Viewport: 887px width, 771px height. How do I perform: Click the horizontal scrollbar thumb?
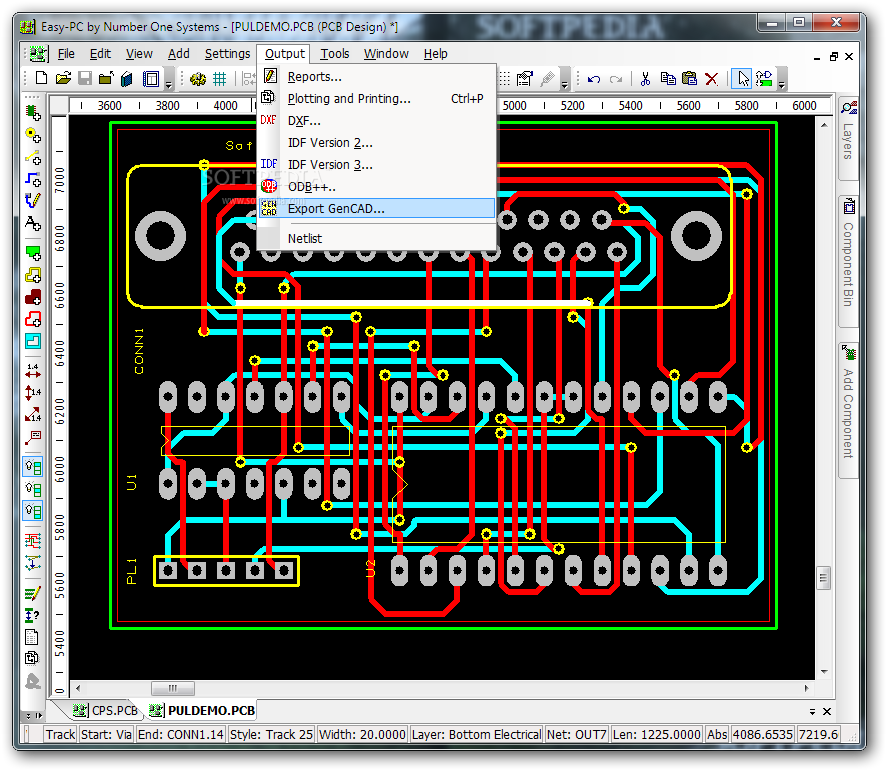(x=173, y=688)
